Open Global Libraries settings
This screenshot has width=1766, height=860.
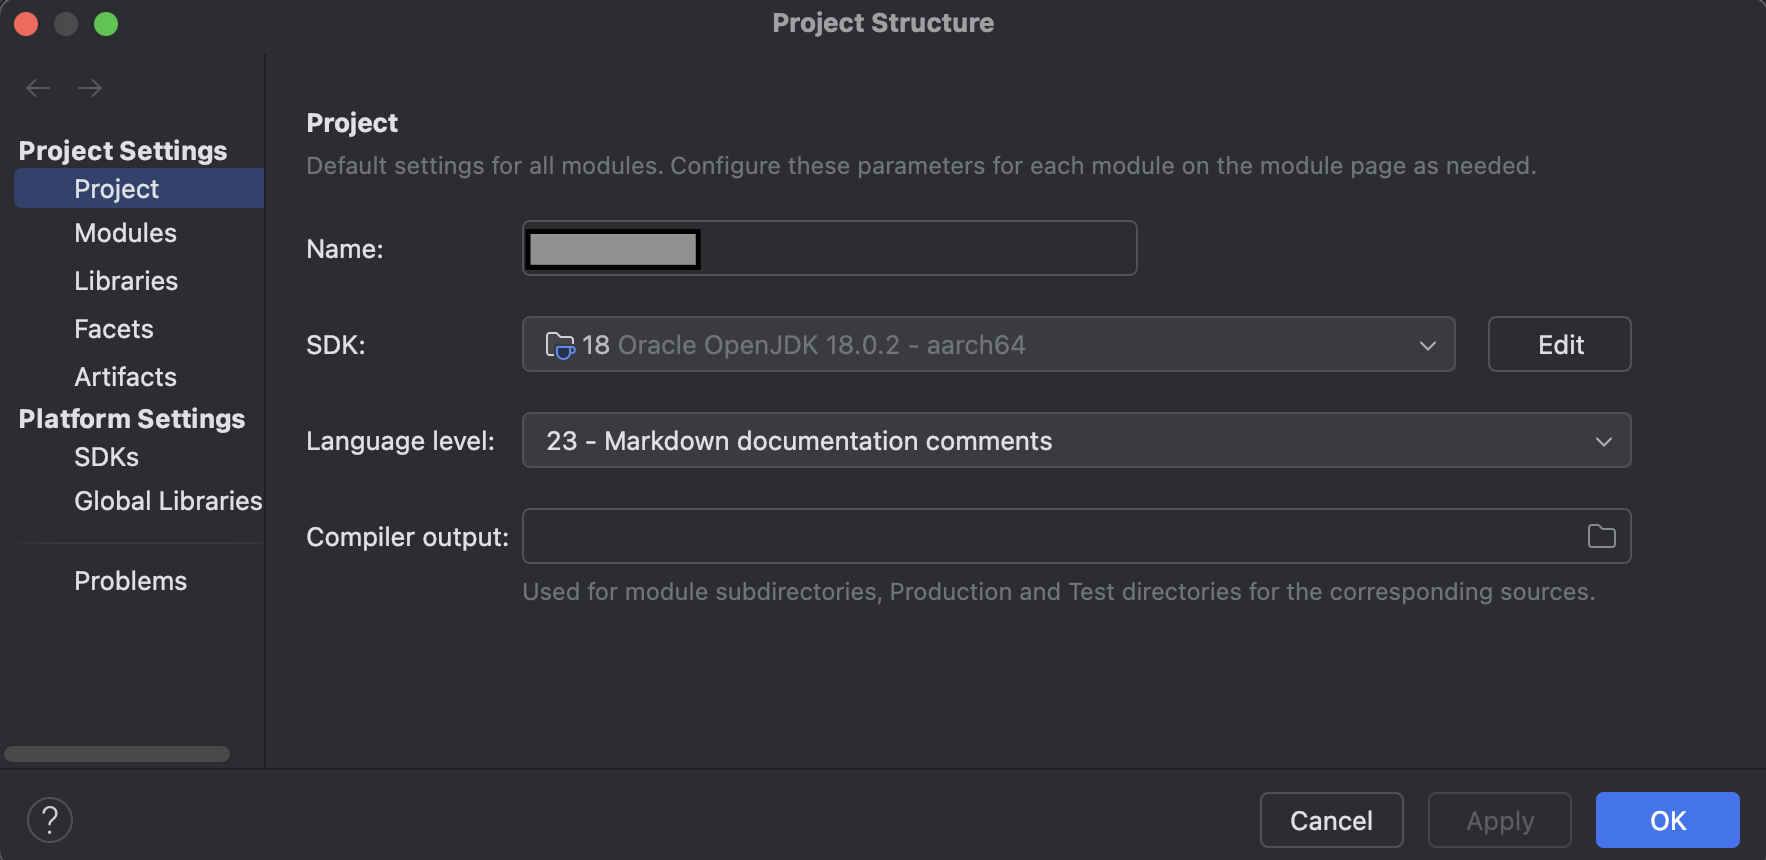(x=167, y=500)
